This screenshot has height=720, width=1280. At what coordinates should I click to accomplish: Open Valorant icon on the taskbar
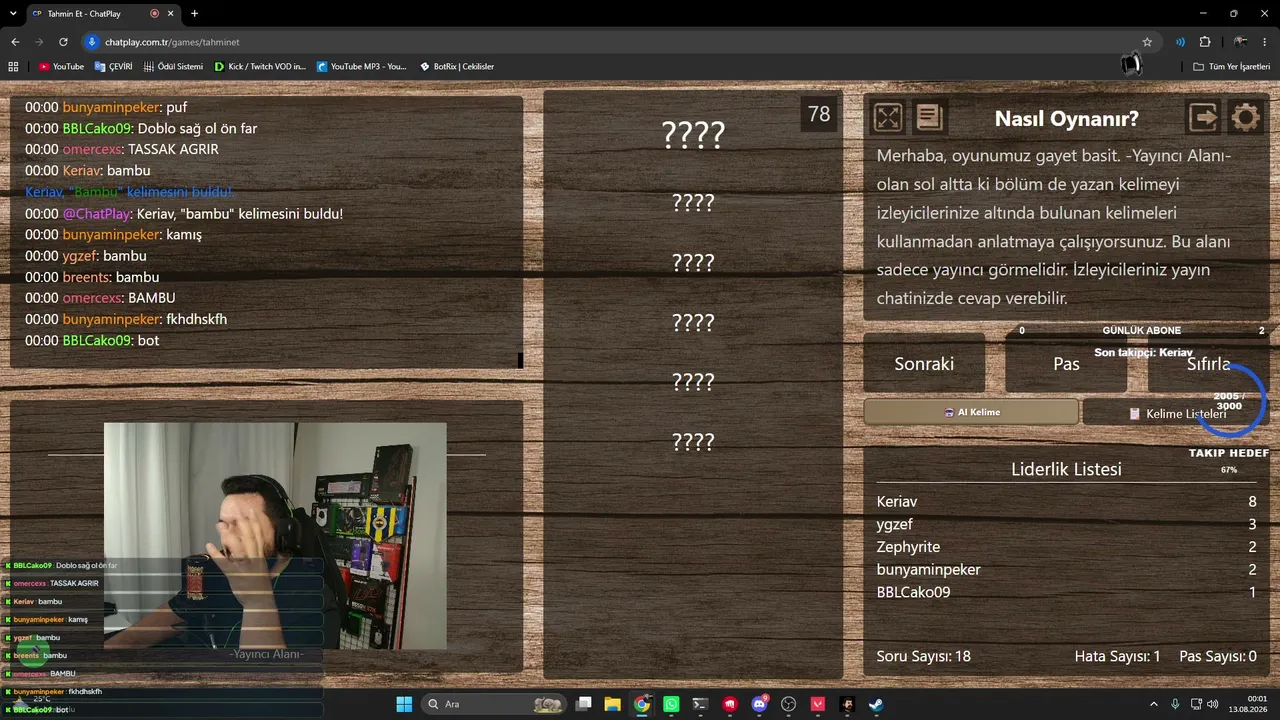(x=817, y=704)
